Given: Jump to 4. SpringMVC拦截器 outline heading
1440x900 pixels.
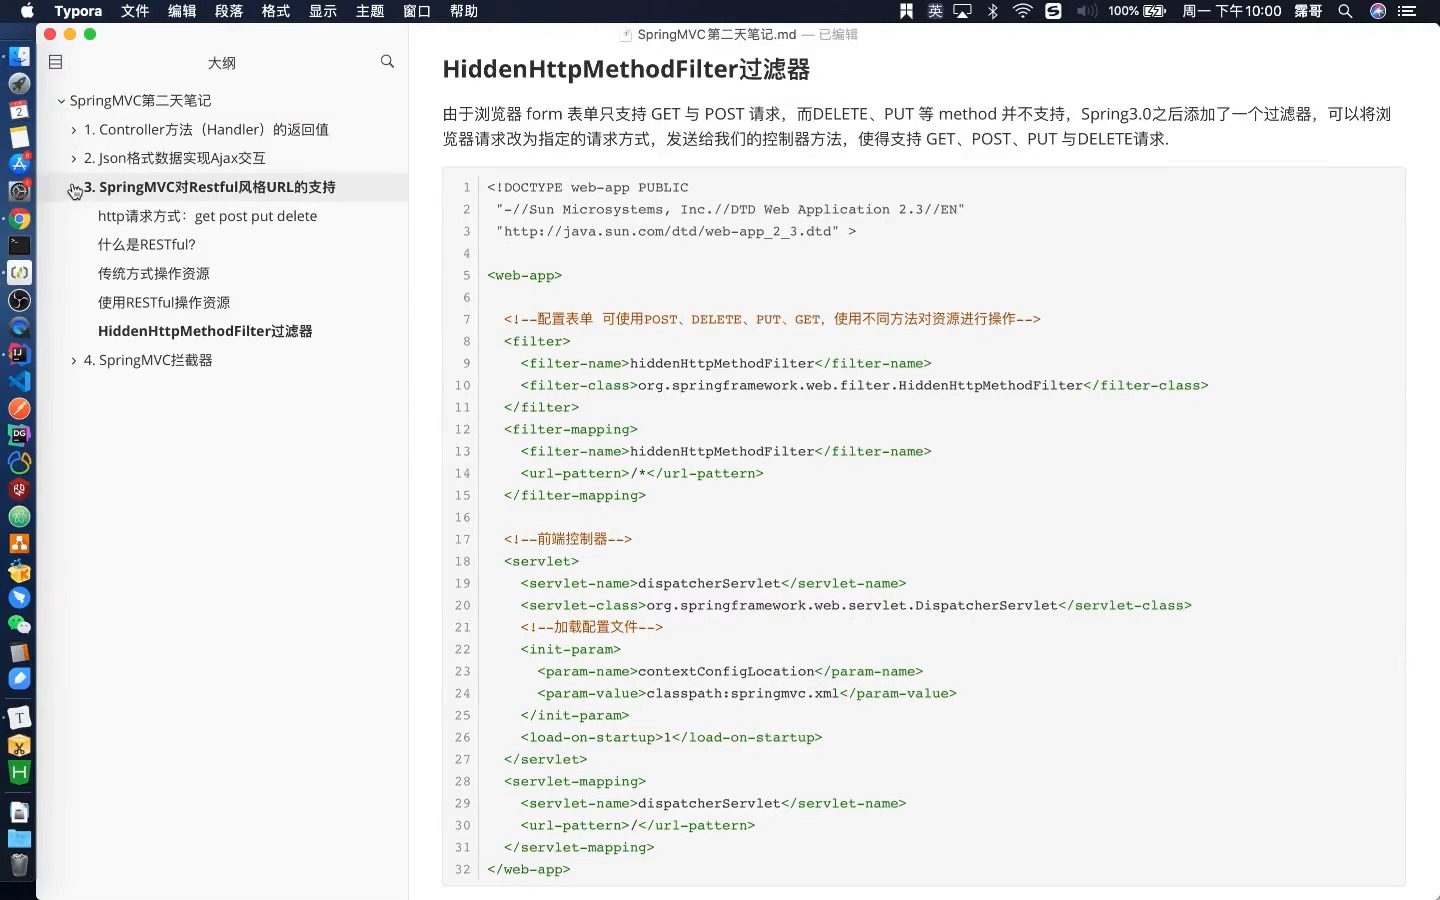Looking at the screenshot, I should tap(148, 360).
